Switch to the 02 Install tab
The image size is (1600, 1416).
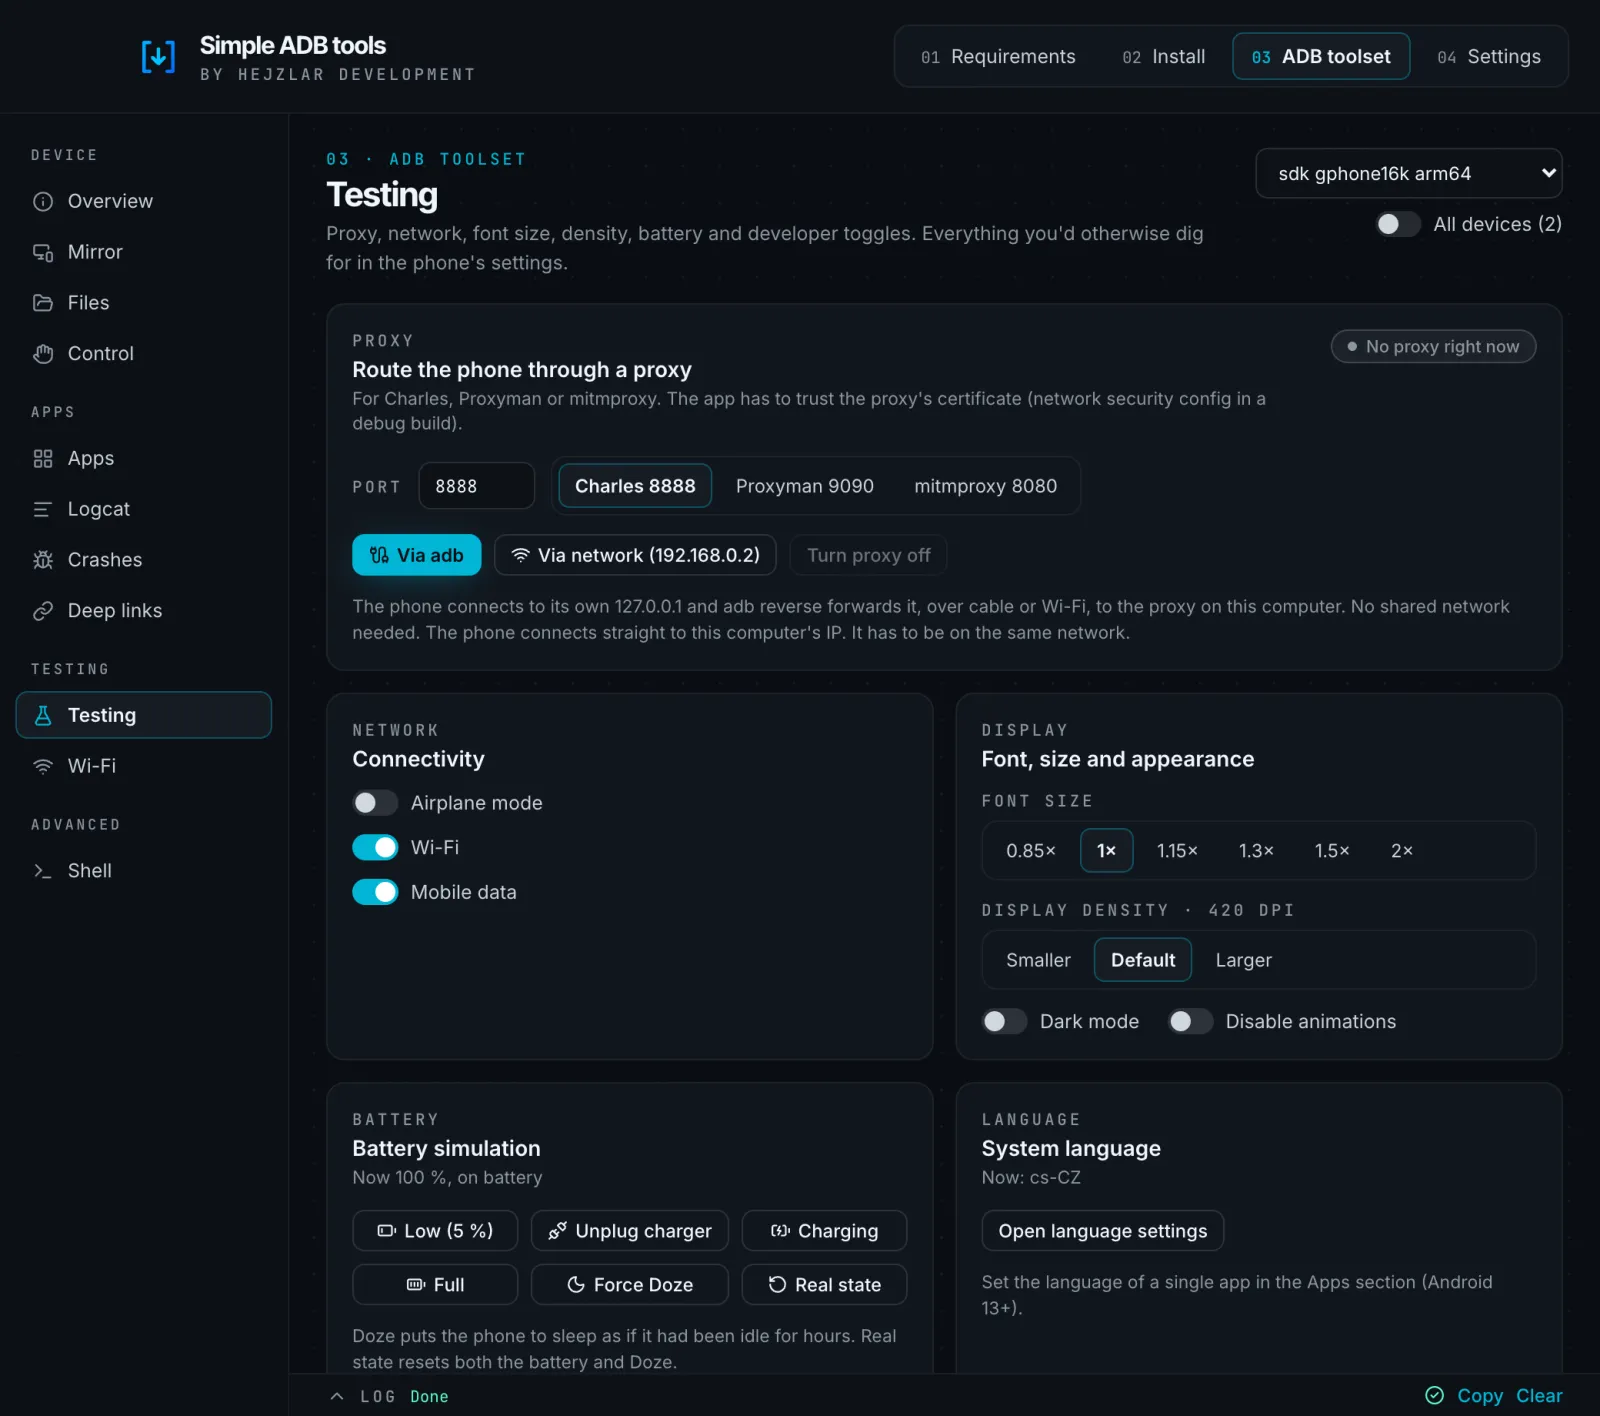click(1163, 57)
